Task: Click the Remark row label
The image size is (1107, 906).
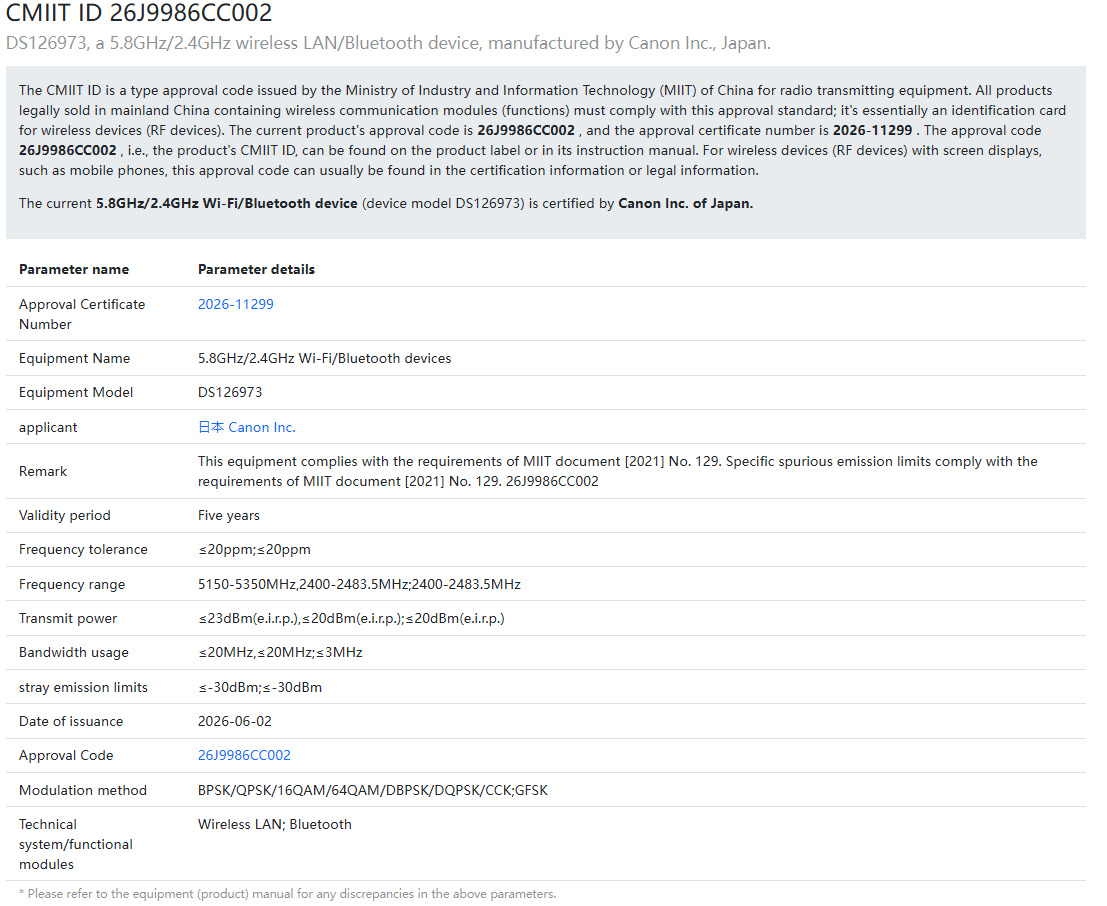Action: 43,471
